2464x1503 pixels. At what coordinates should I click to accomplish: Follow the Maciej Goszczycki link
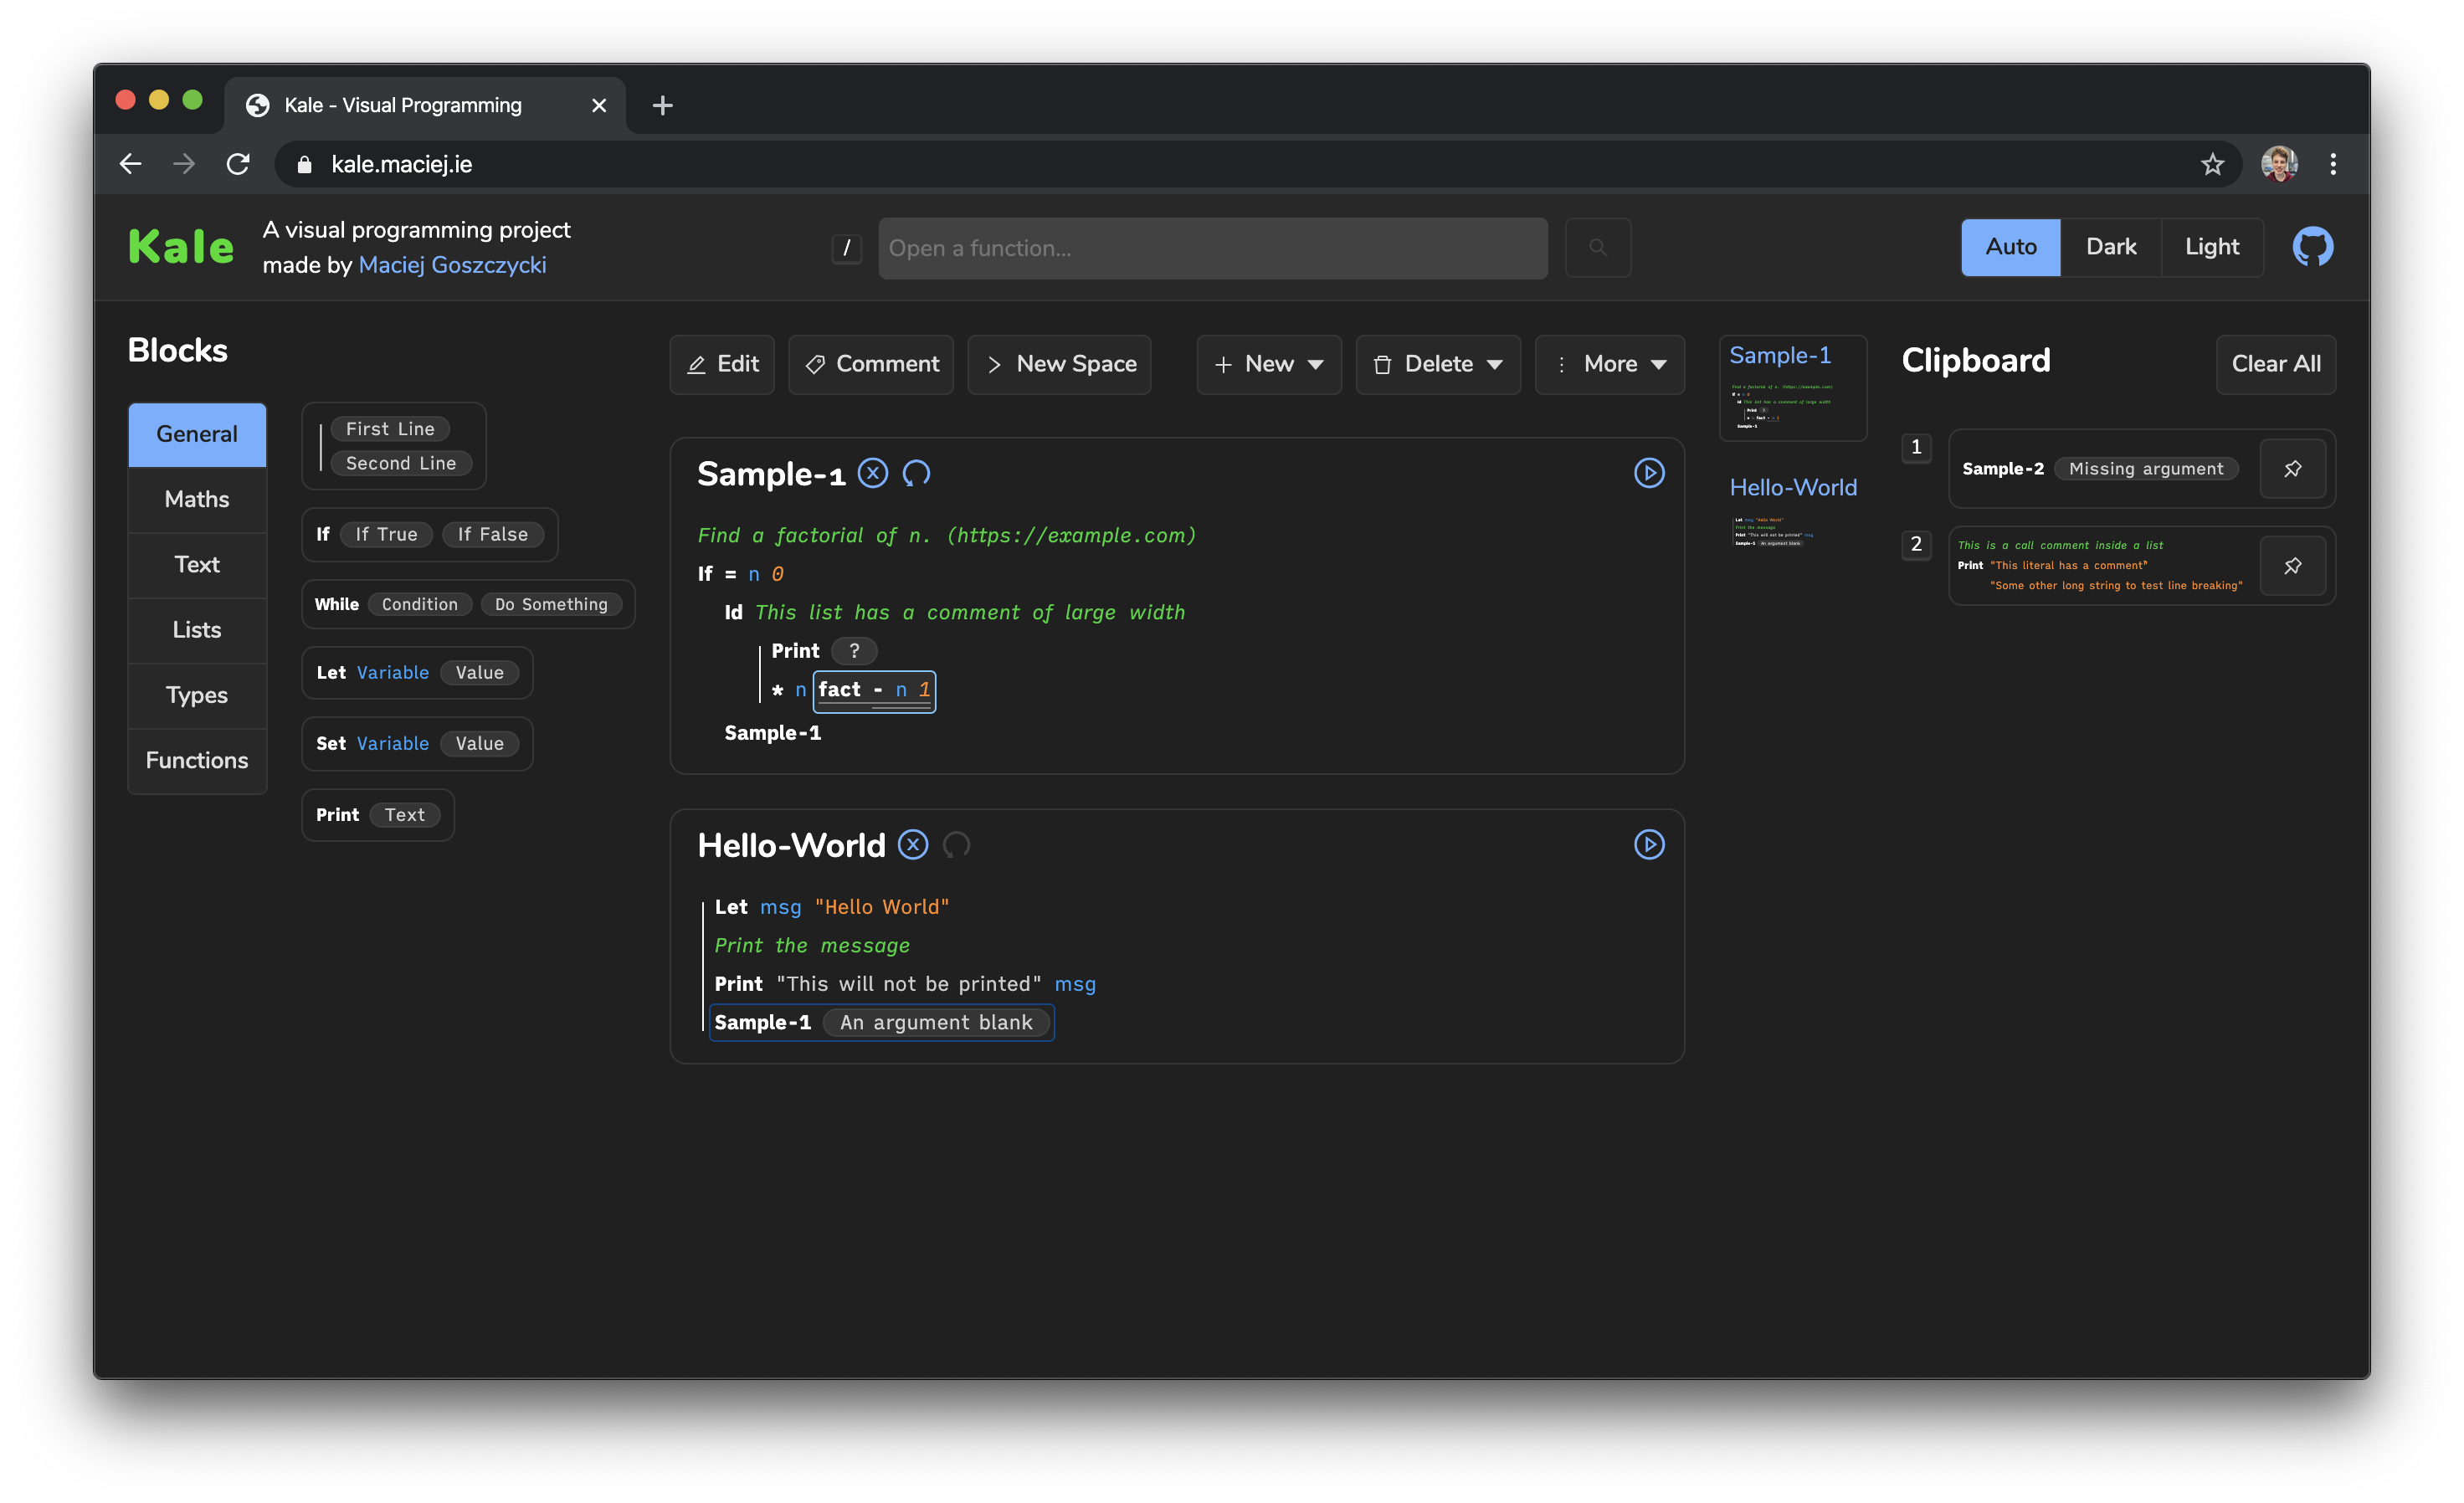click(452, 265)
